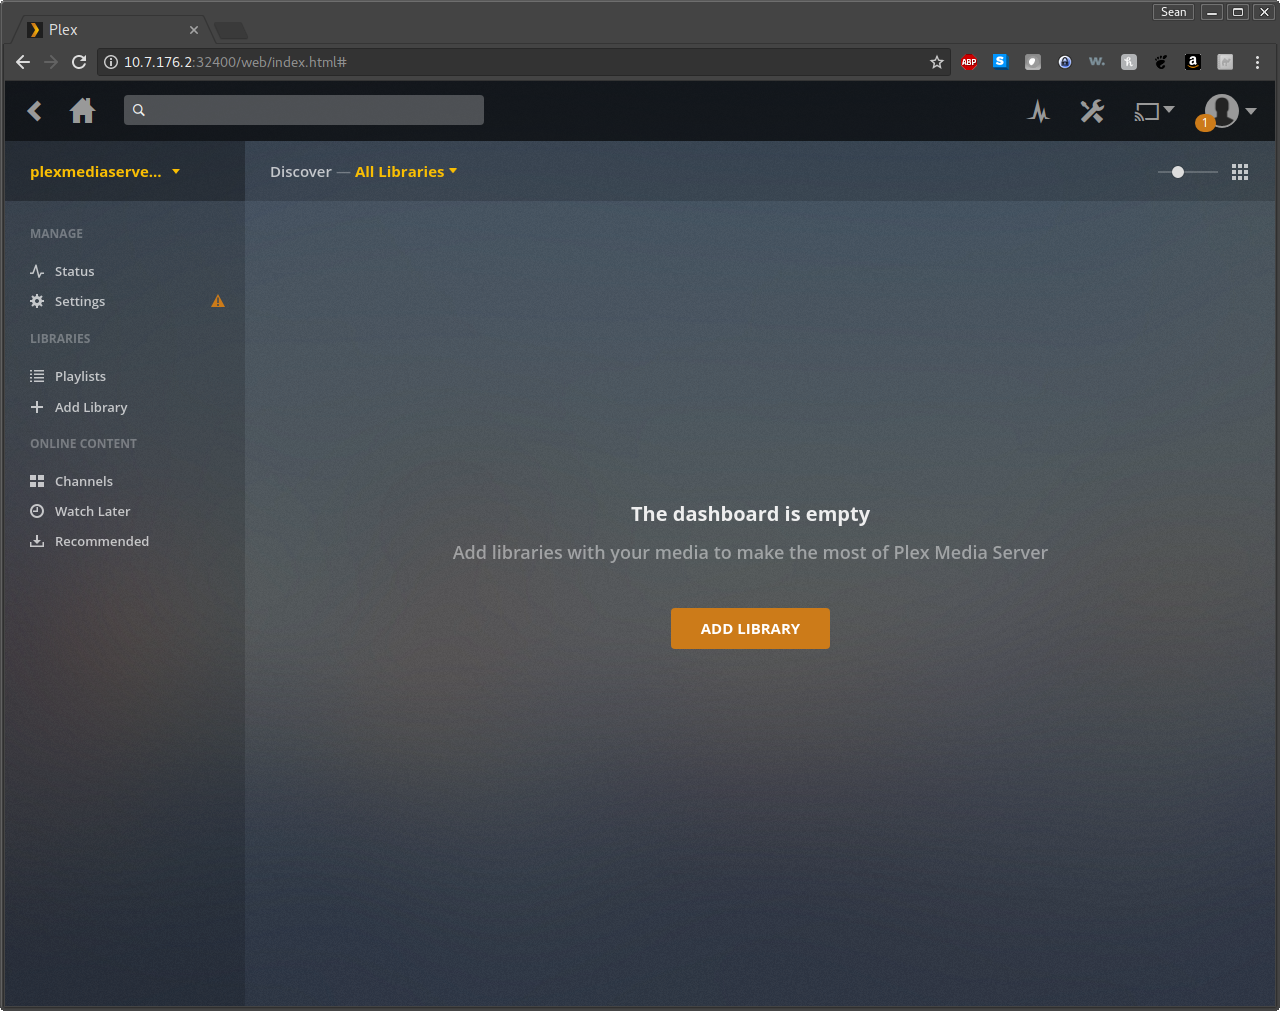Open the Plex home dashboard icon
Screen dimensions: 1280x1011
click(x=83, y=110)
